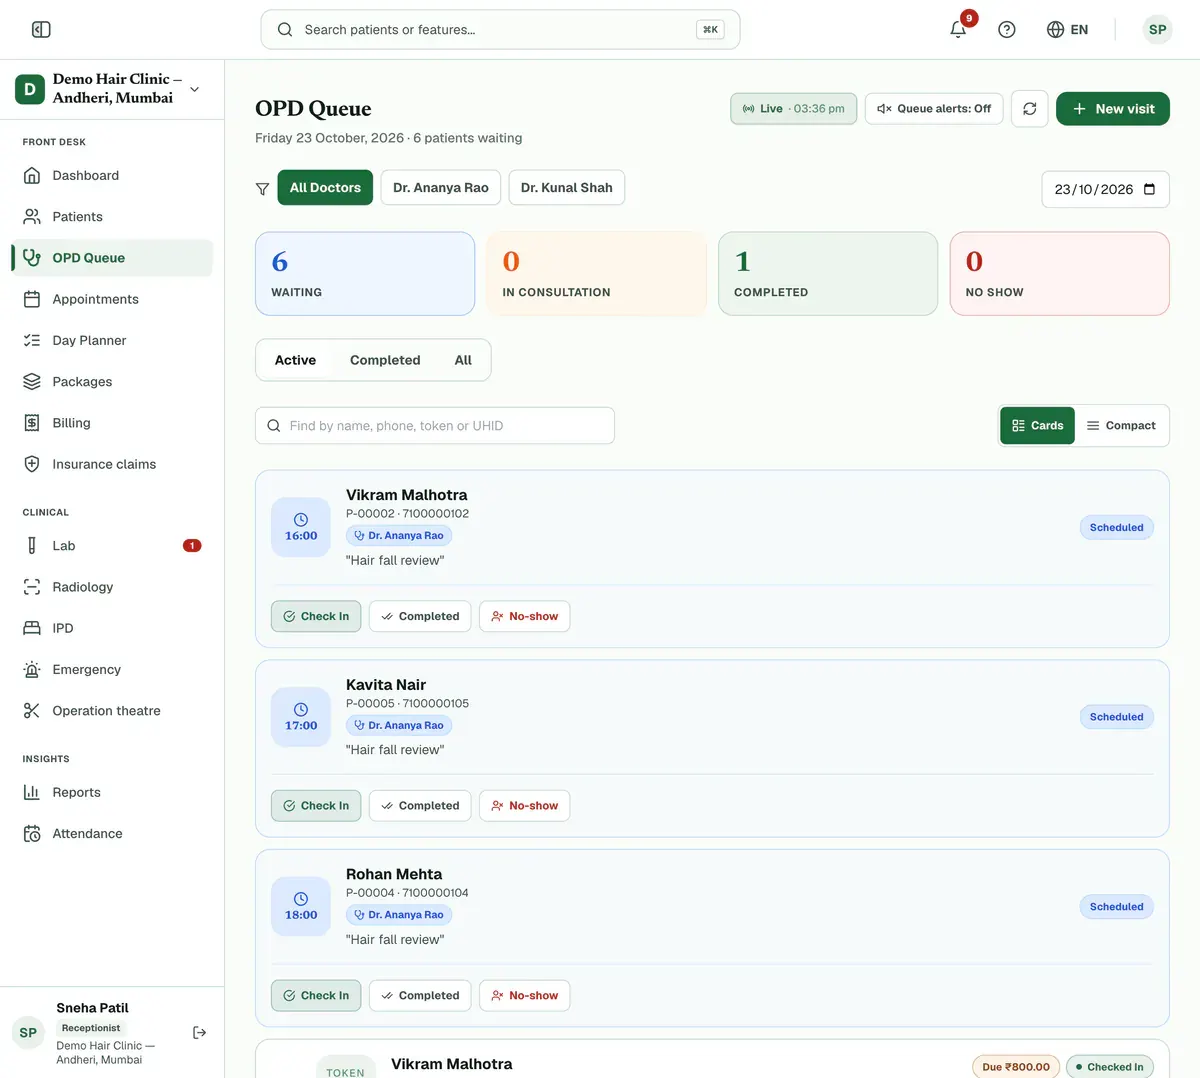Viewport: 1200px width, 1078px height.
Task: Switch to Compact view
Action: click(x=1121, y=426)
